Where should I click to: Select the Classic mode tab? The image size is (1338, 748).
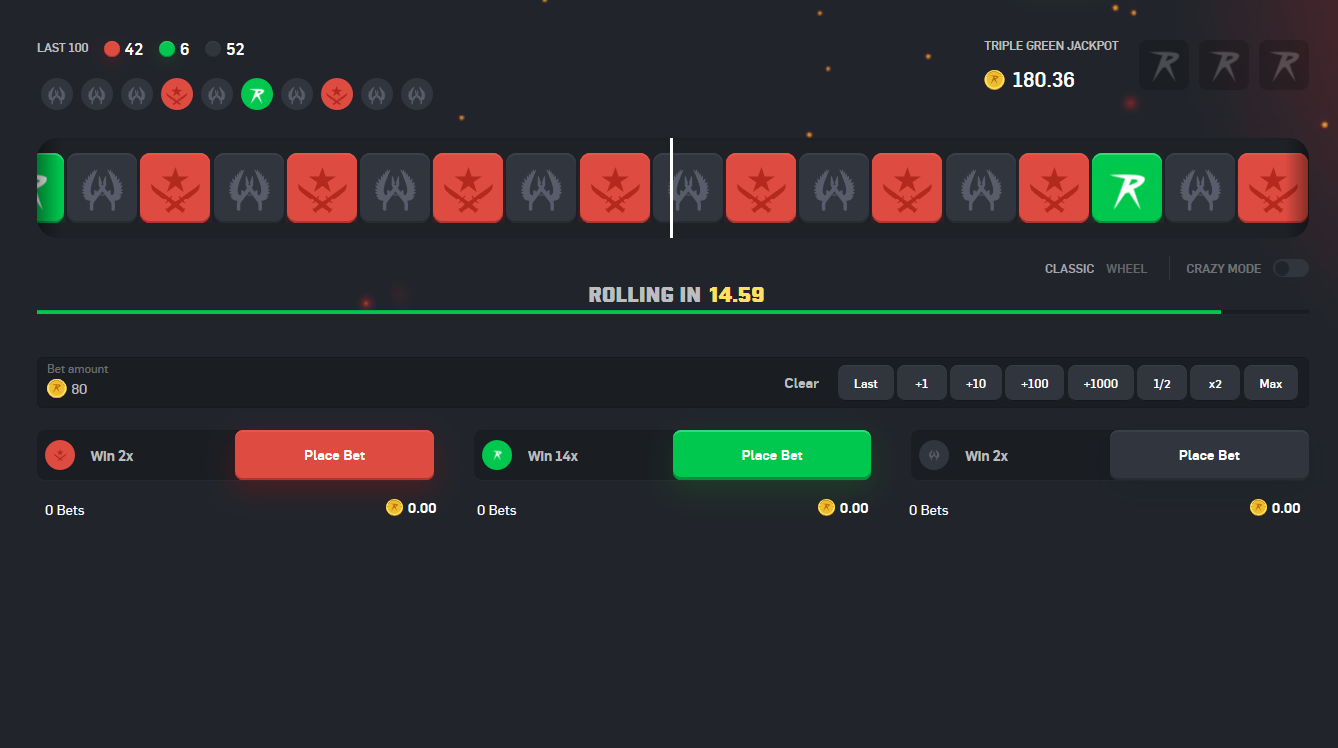[x=1069, y=268]
